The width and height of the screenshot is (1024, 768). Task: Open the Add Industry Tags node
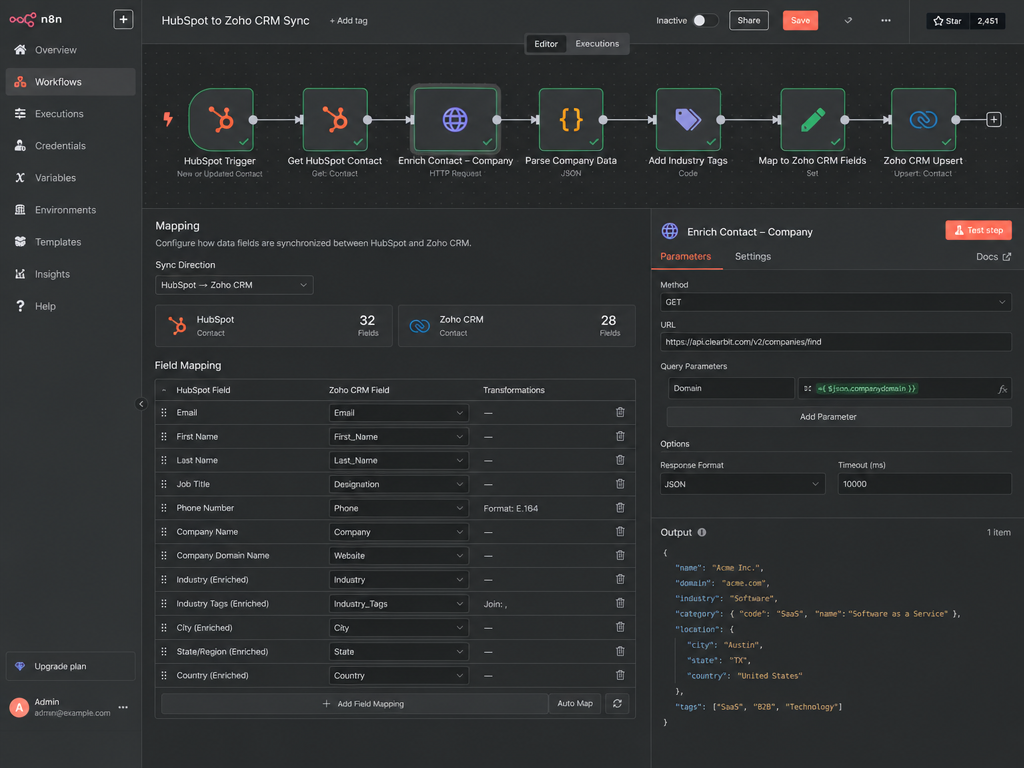point(688,120)
